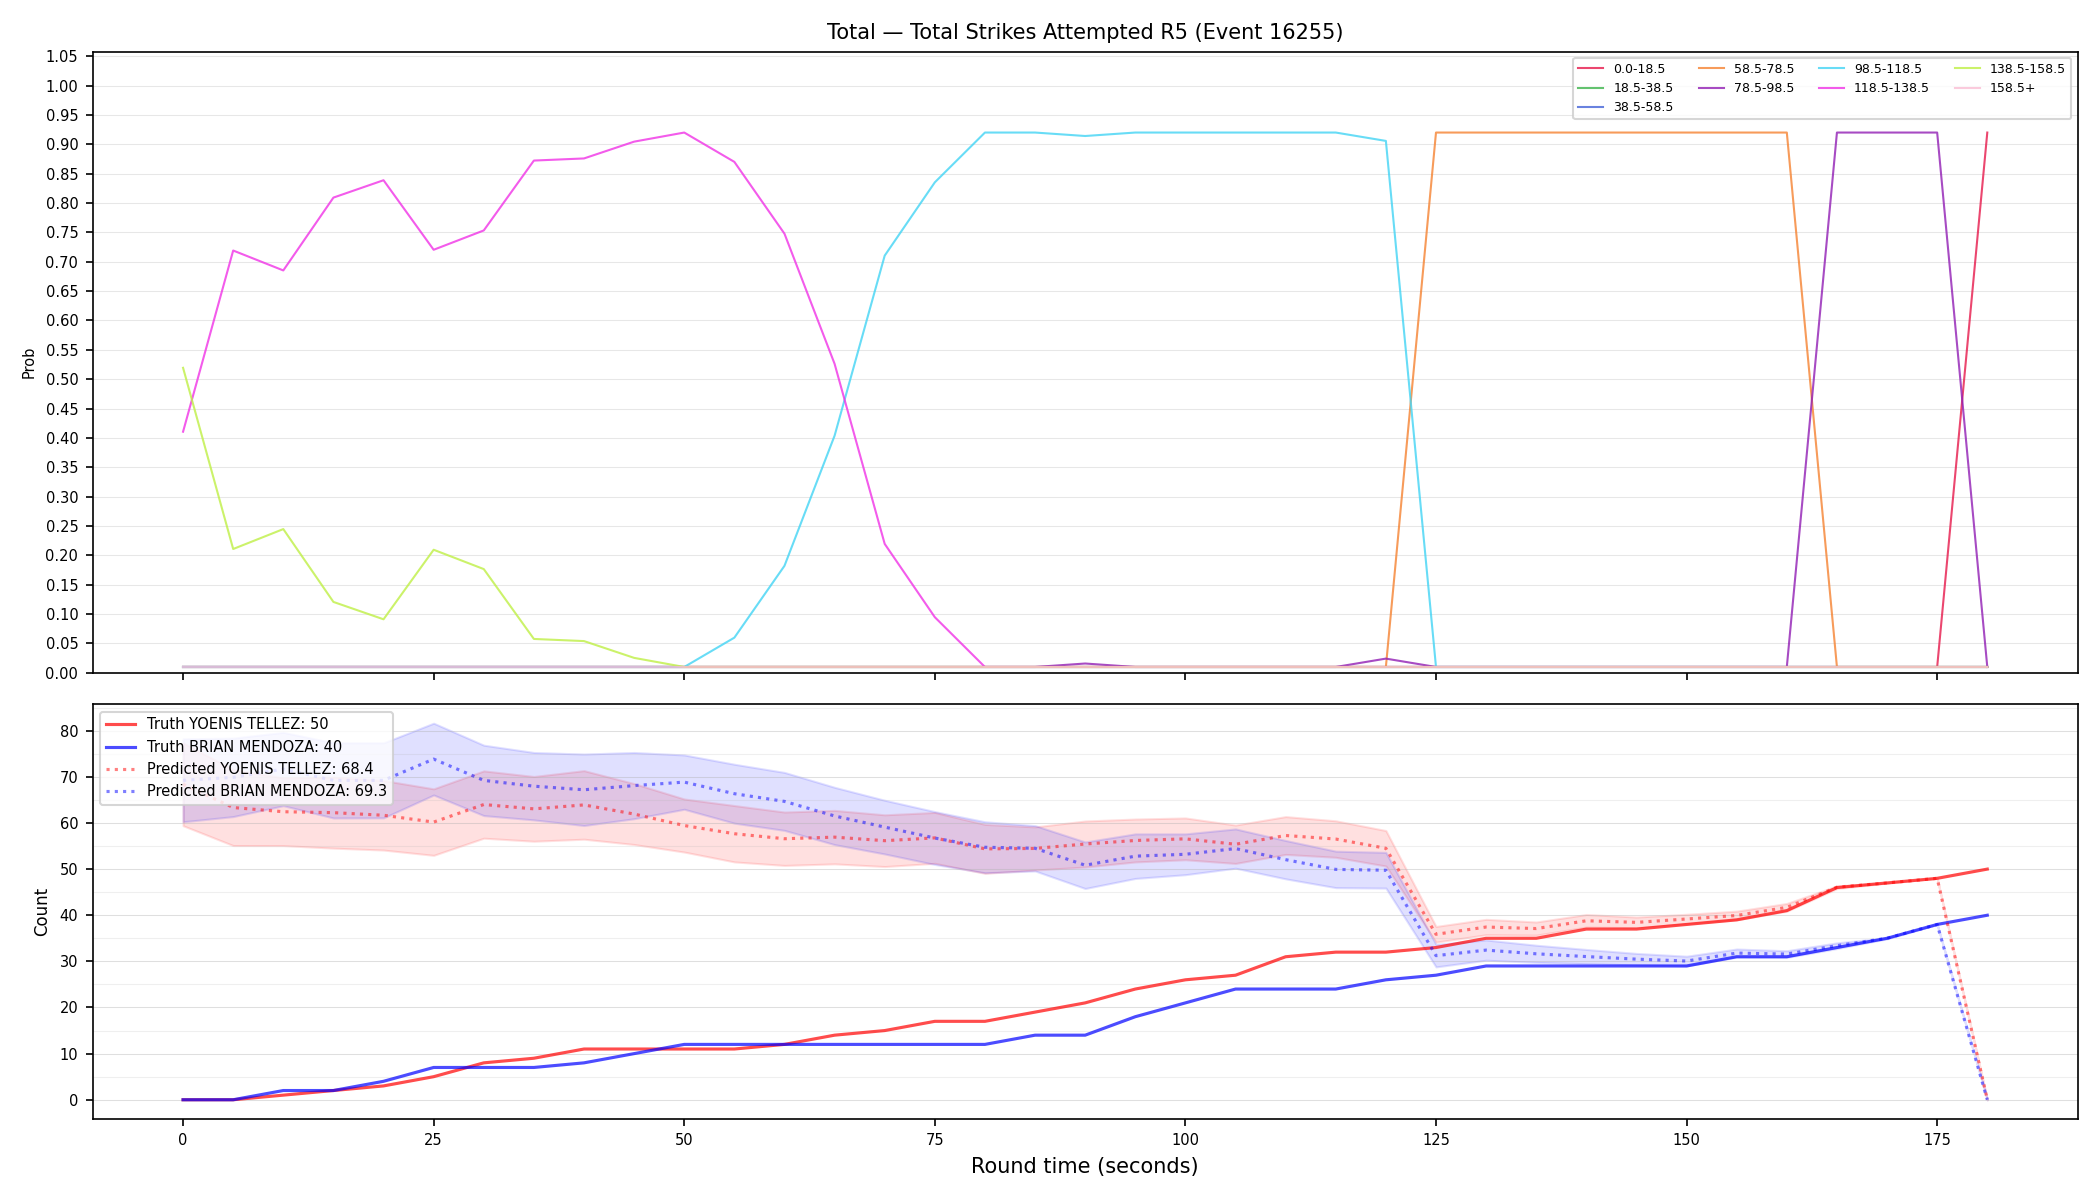Click the 'Count' y-axis label

pyautogui.click(x=41, y=912)
